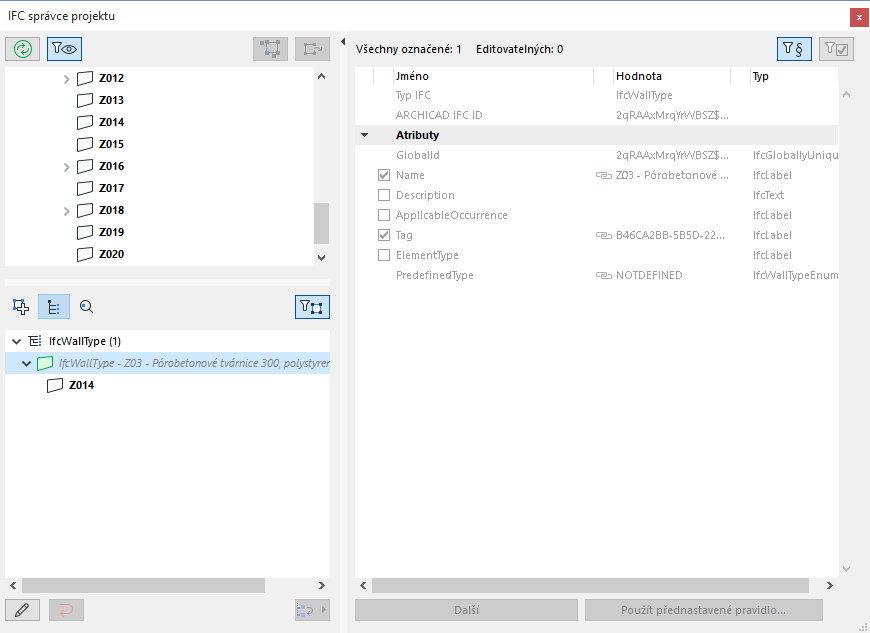Click the filter by IFC scheme icon
The width and height of the screenshot is (870, 633).
[794, 48]
